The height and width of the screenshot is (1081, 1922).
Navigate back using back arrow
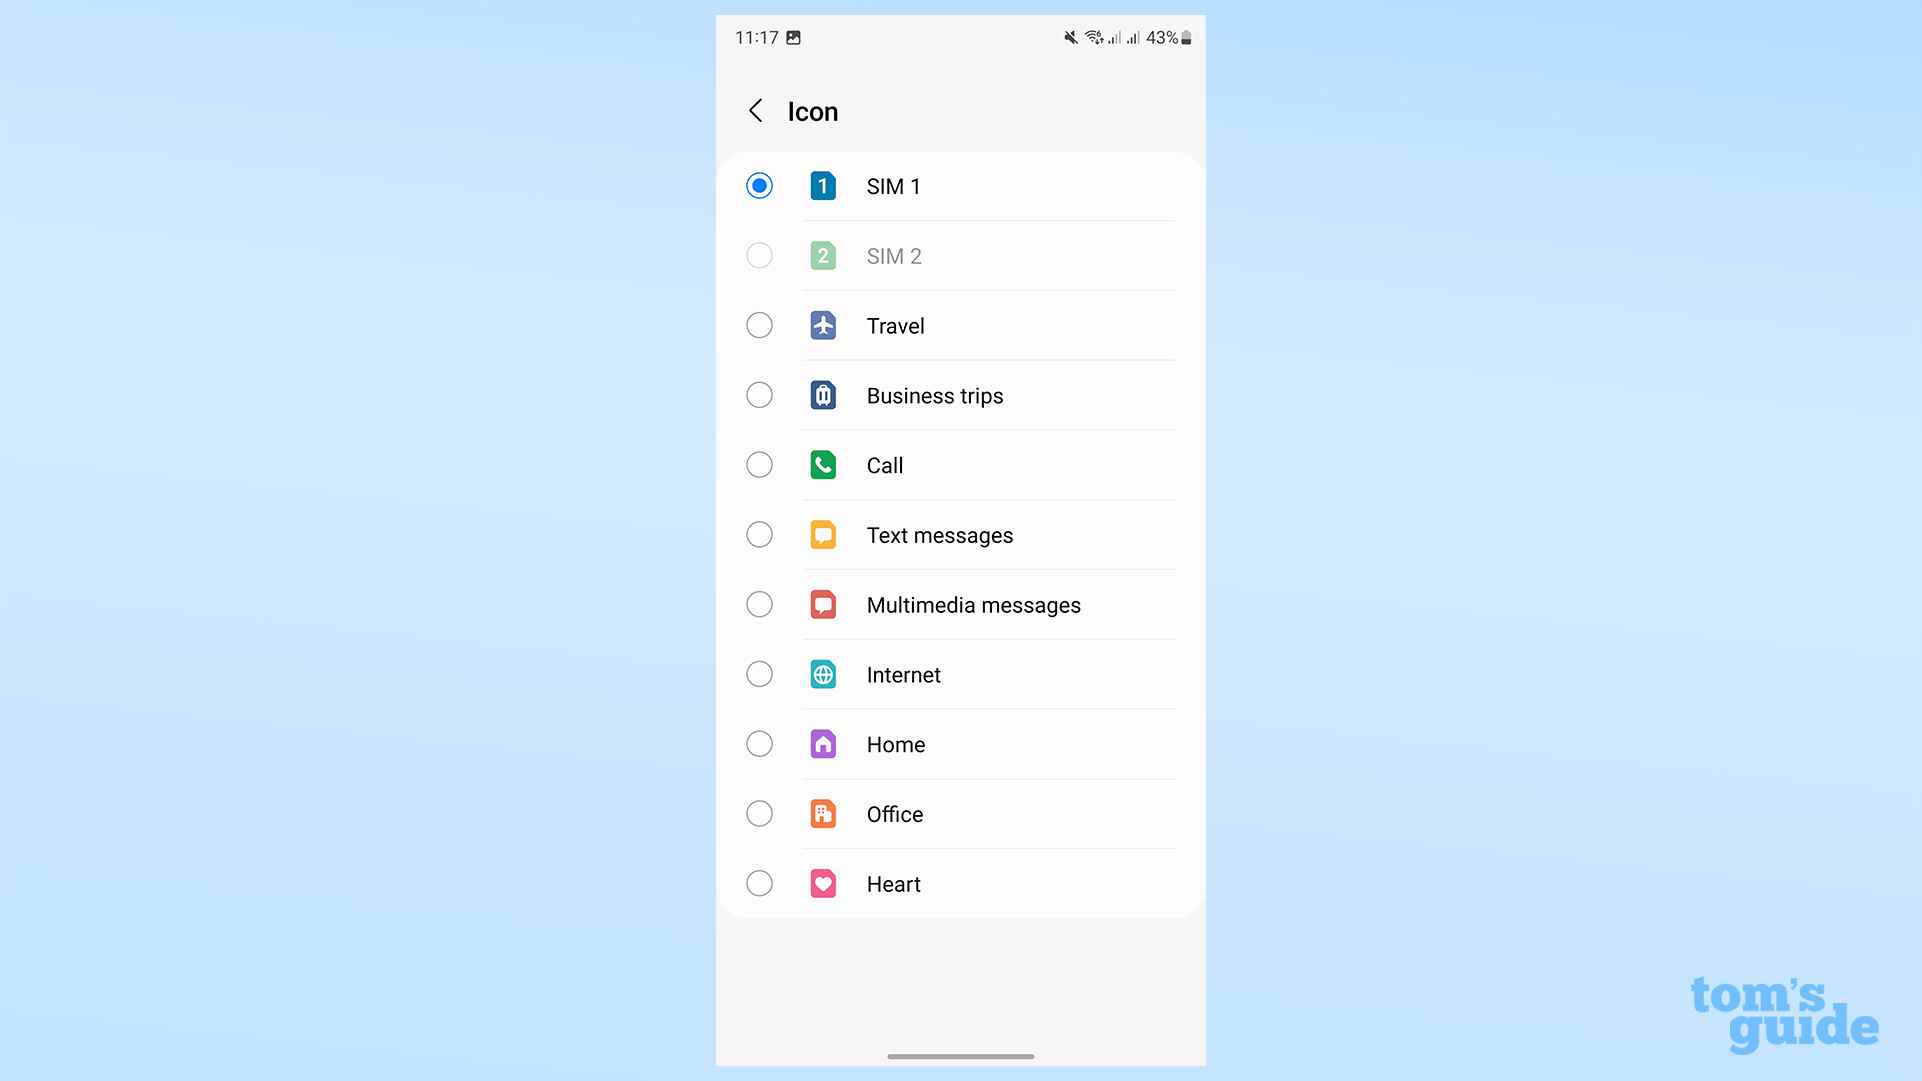click(x=755, y=111)
